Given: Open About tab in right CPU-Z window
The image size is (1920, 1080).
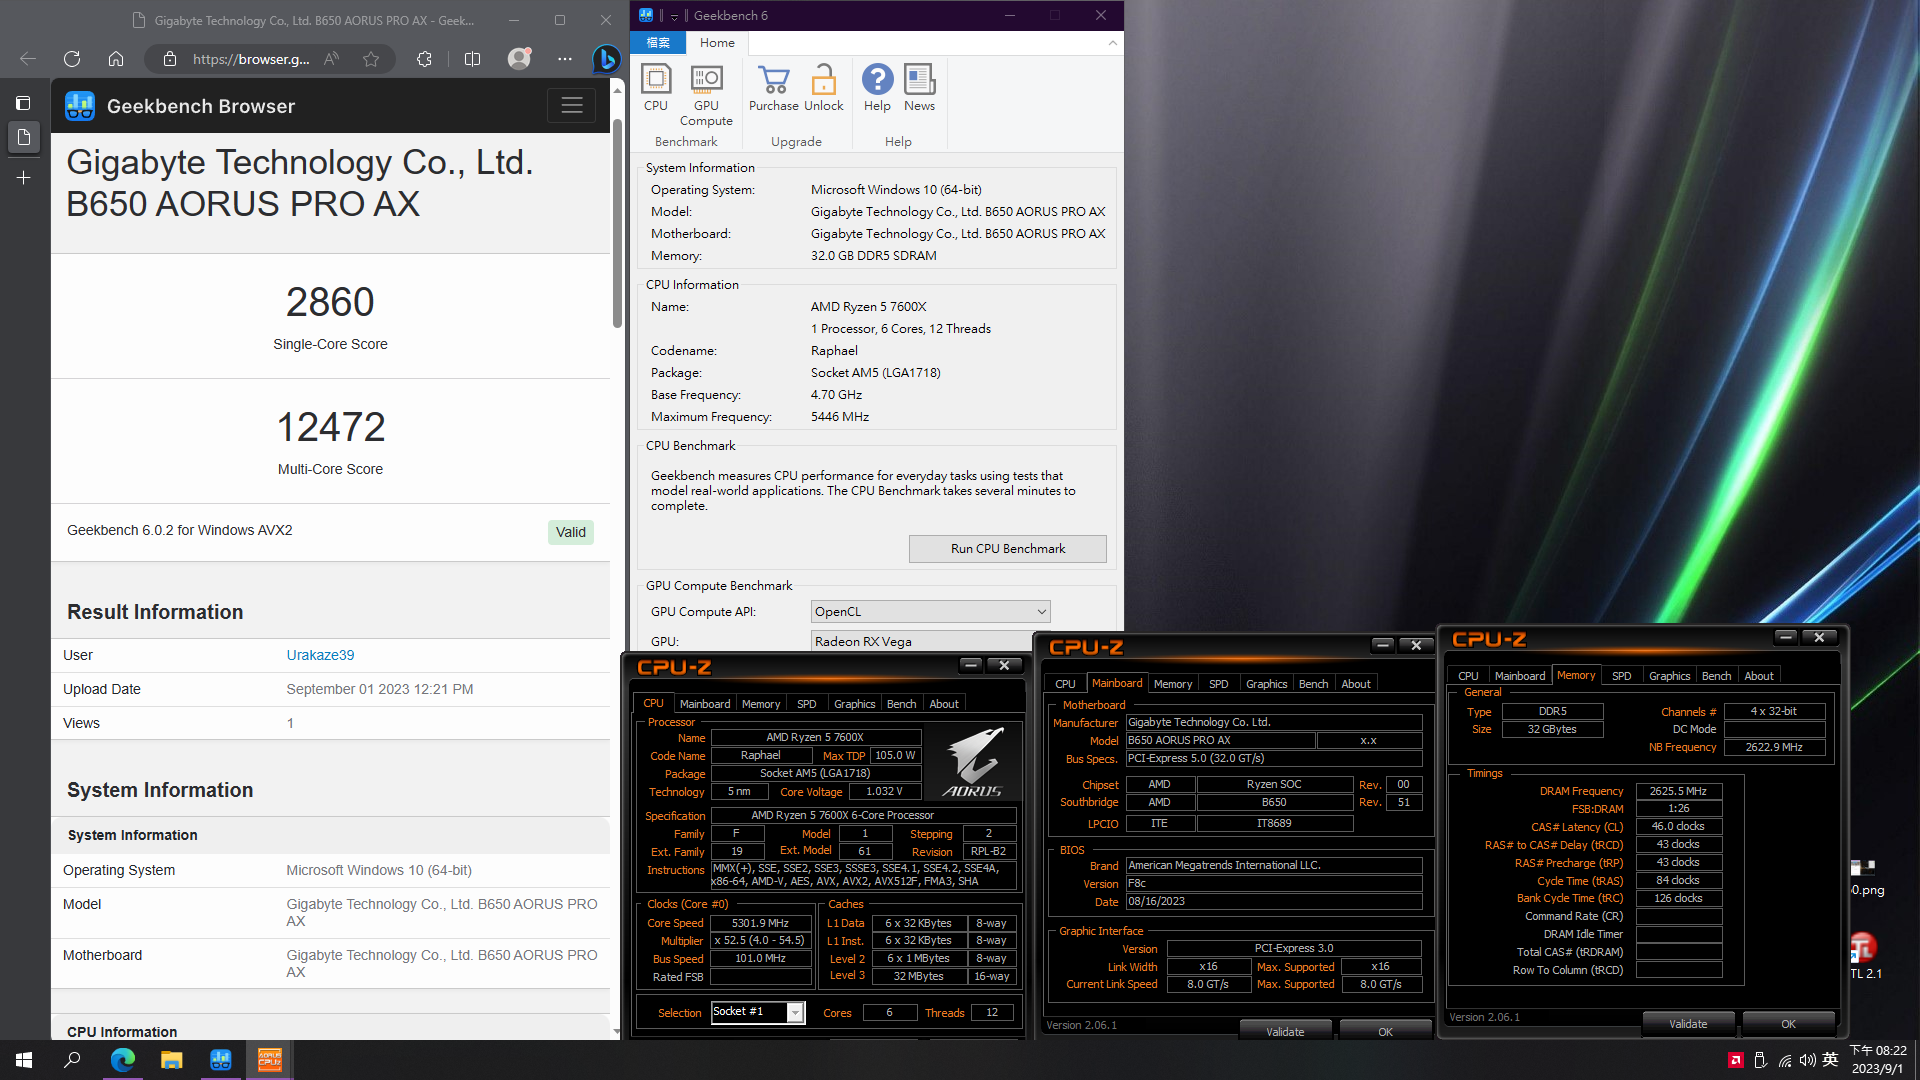Looking at the screenshot, I should click(1759, 676).
